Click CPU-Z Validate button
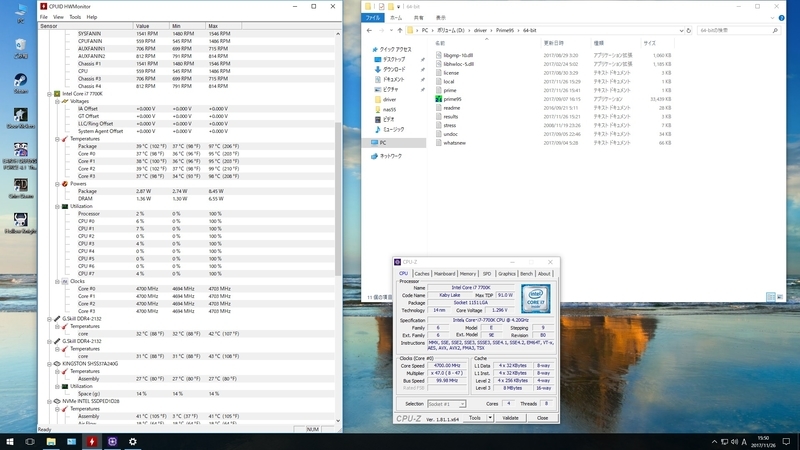This screenshot has width=800, height=450. 510,418
